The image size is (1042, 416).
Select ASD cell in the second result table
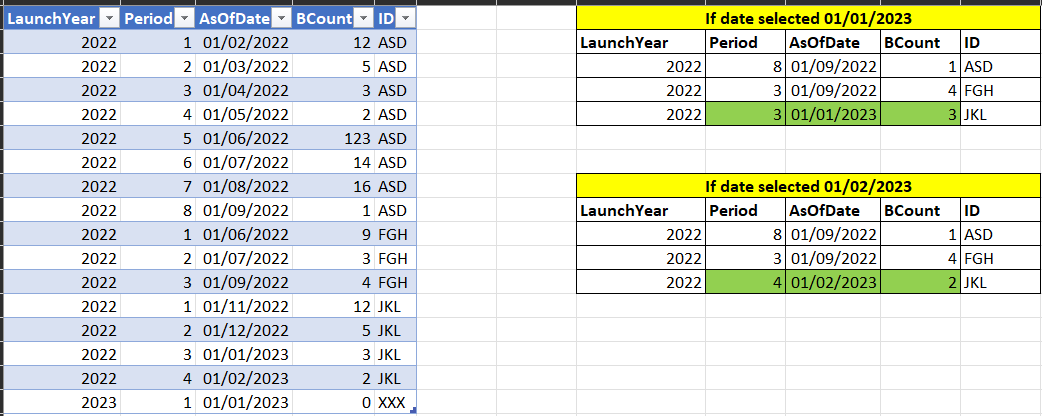[1001, 234]
